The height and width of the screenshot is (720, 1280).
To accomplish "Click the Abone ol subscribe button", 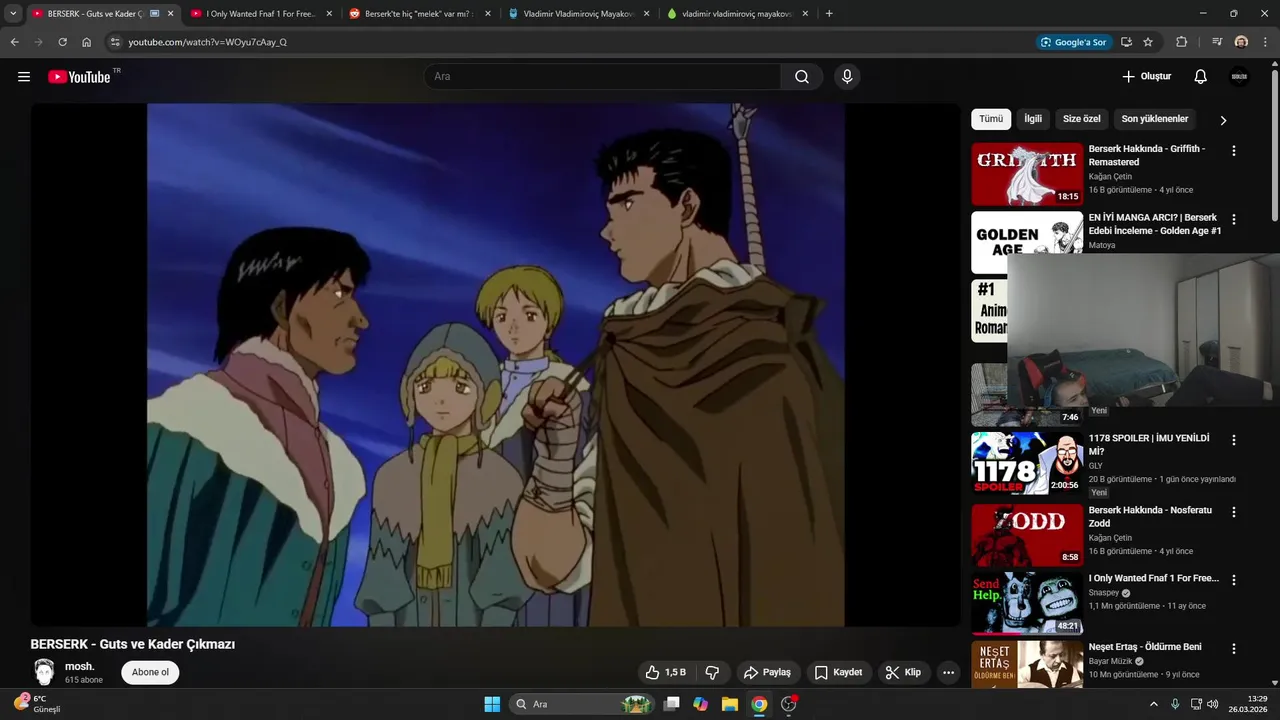I will coord(150,672).
